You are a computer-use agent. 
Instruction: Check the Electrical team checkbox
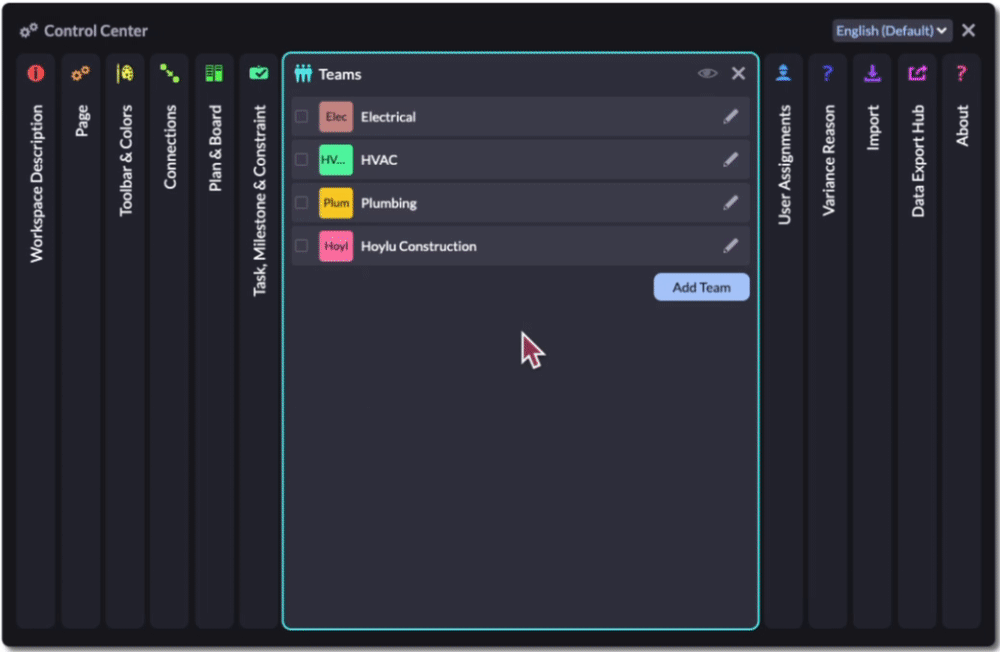302,117
